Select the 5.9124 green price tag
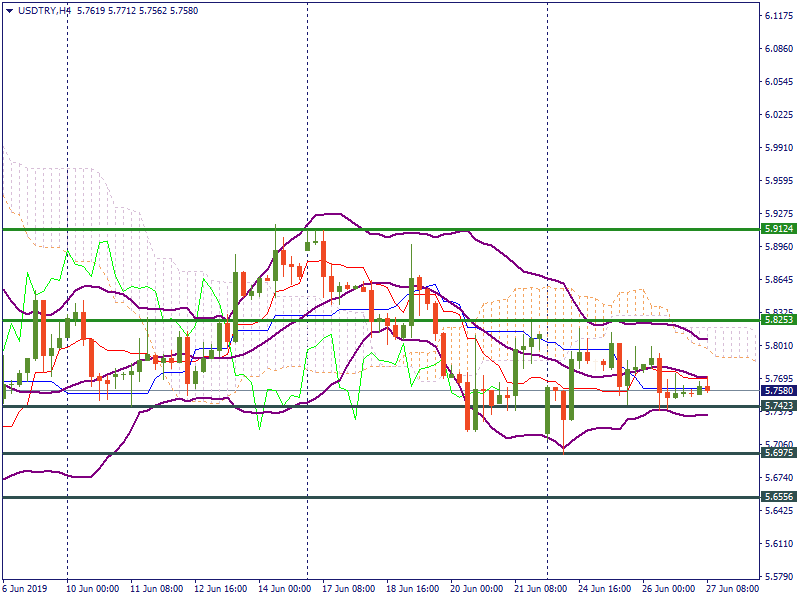The height and width of the screenshot is (600, 800). point(778,229)
